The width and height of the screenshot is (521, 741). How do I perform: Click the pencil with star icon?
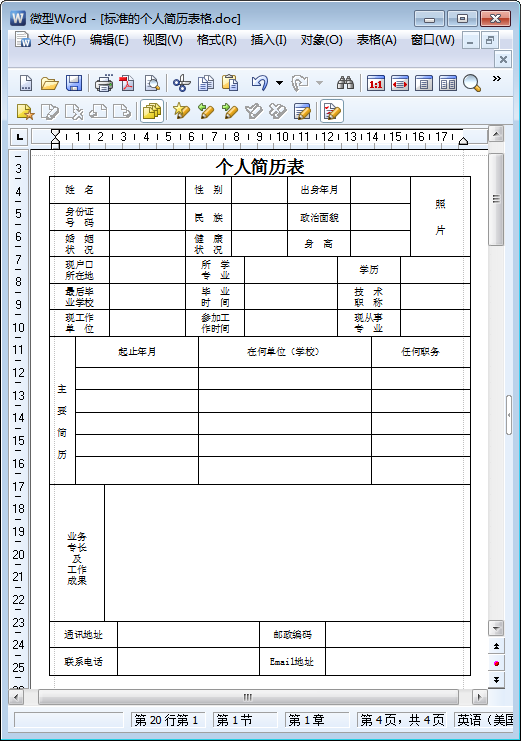coord(182,112)
